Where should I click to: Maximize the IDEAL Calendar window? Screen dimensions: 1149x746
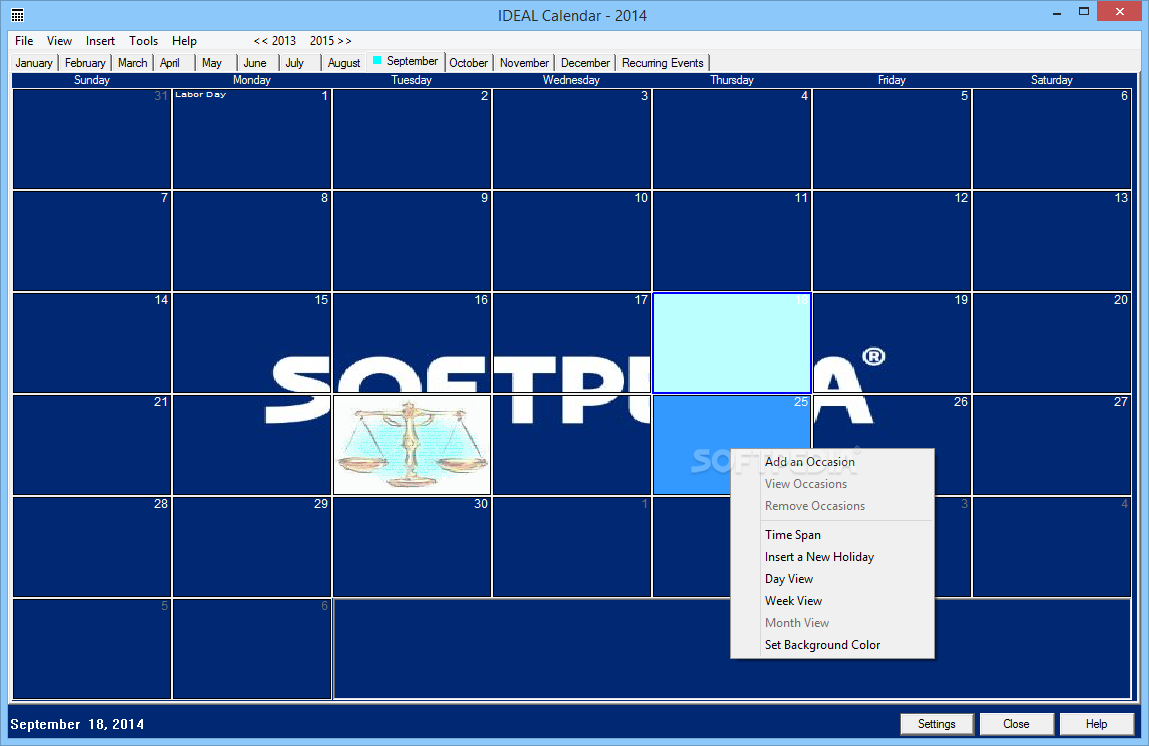tap(1084, 12)
